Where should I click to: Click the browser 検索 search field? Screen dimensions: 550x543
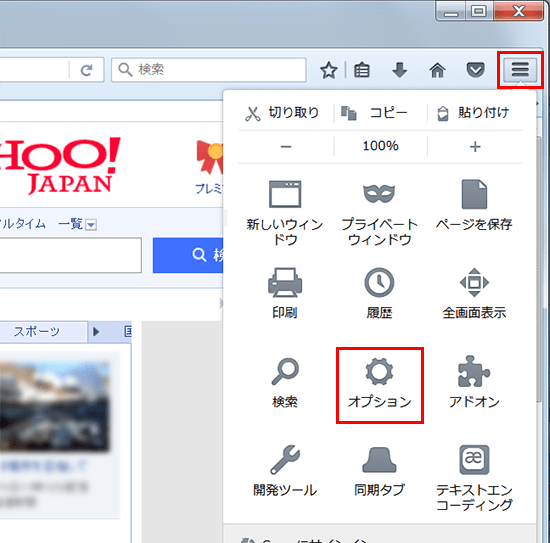pyautogui.click(x=209, y=70)
